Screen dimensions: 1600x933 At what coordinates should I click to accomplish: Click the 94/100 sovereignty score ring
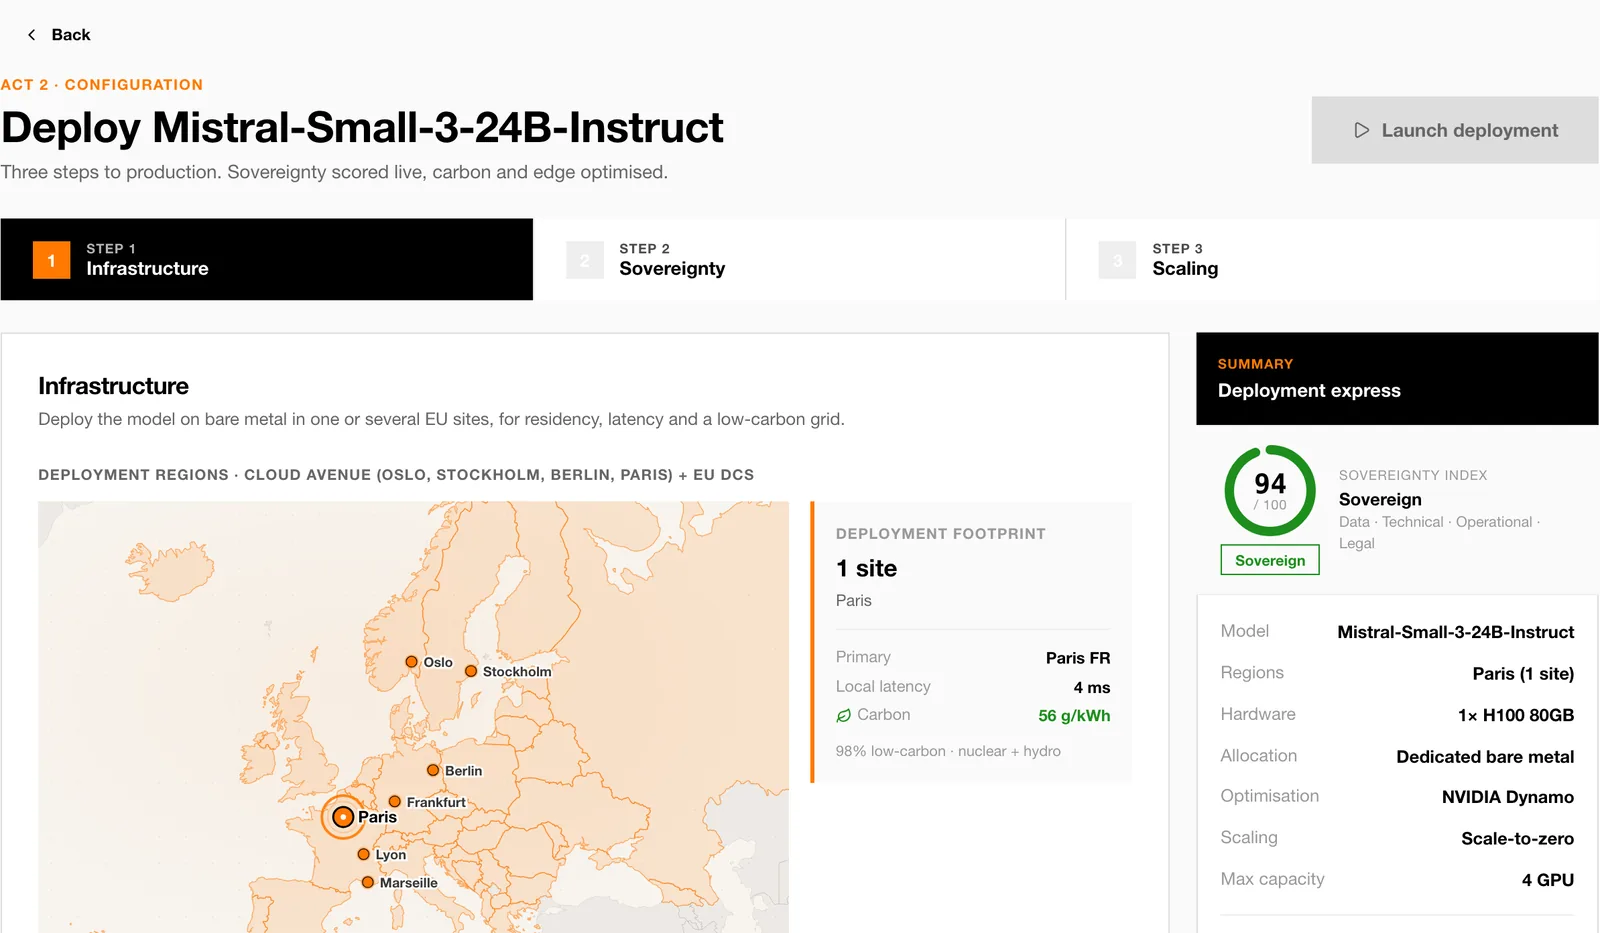(x=1270, y=491)
